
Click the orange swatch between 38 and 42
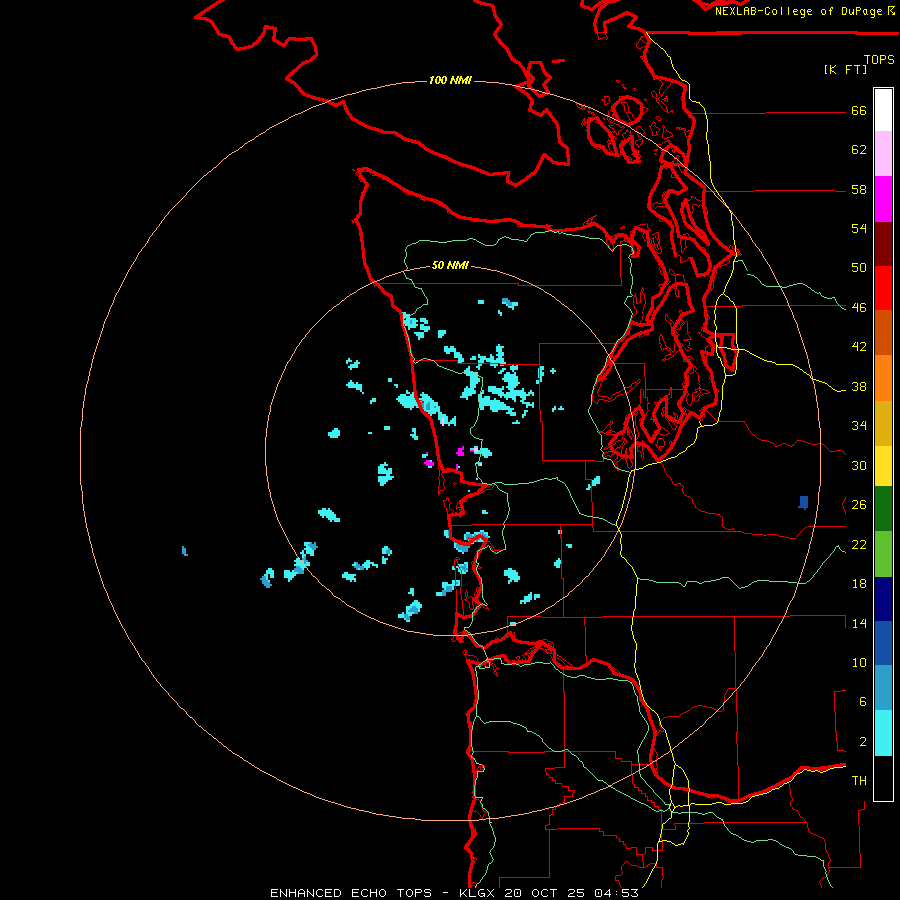coord(883,378)
